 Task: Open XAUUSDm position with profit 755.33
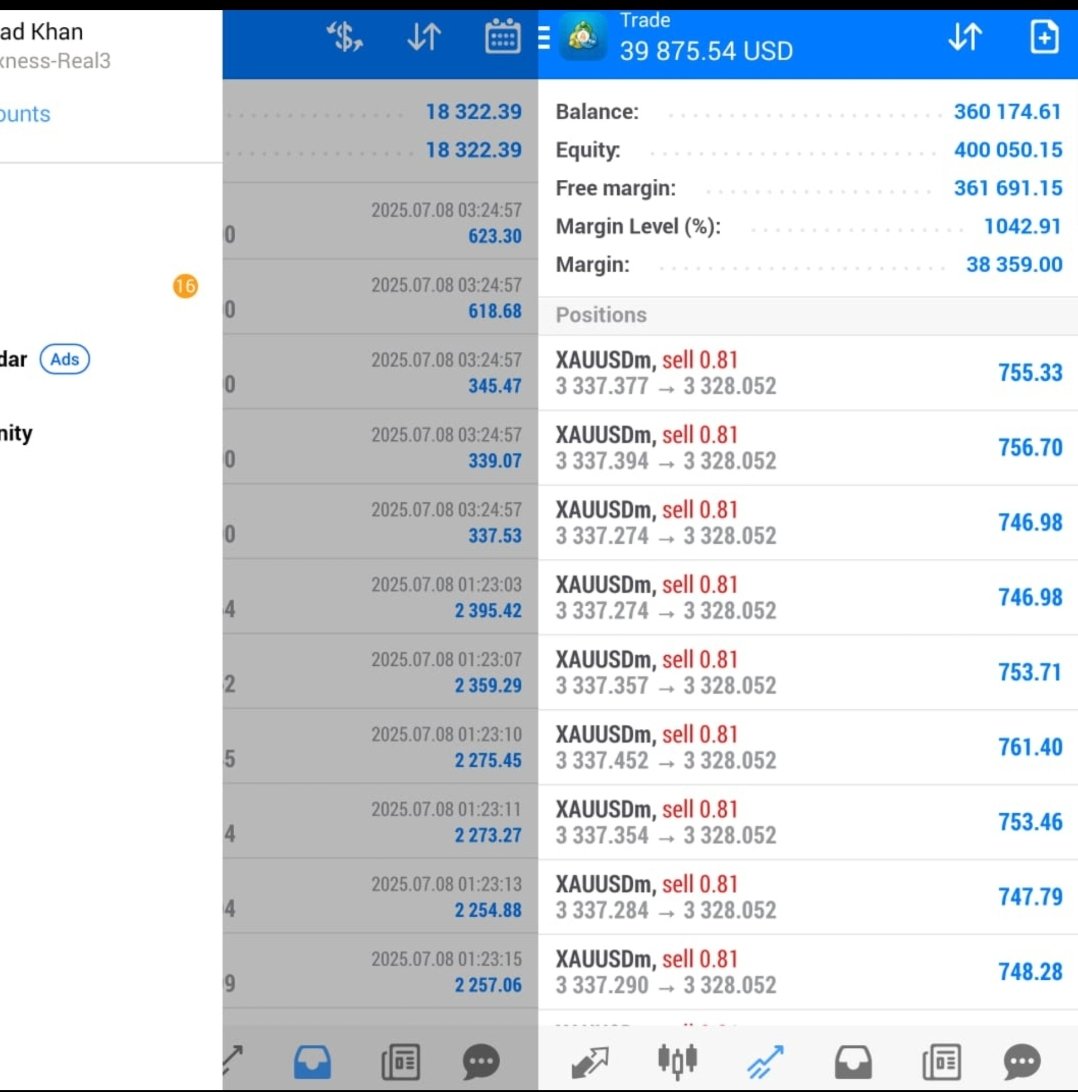click(808, 373)
